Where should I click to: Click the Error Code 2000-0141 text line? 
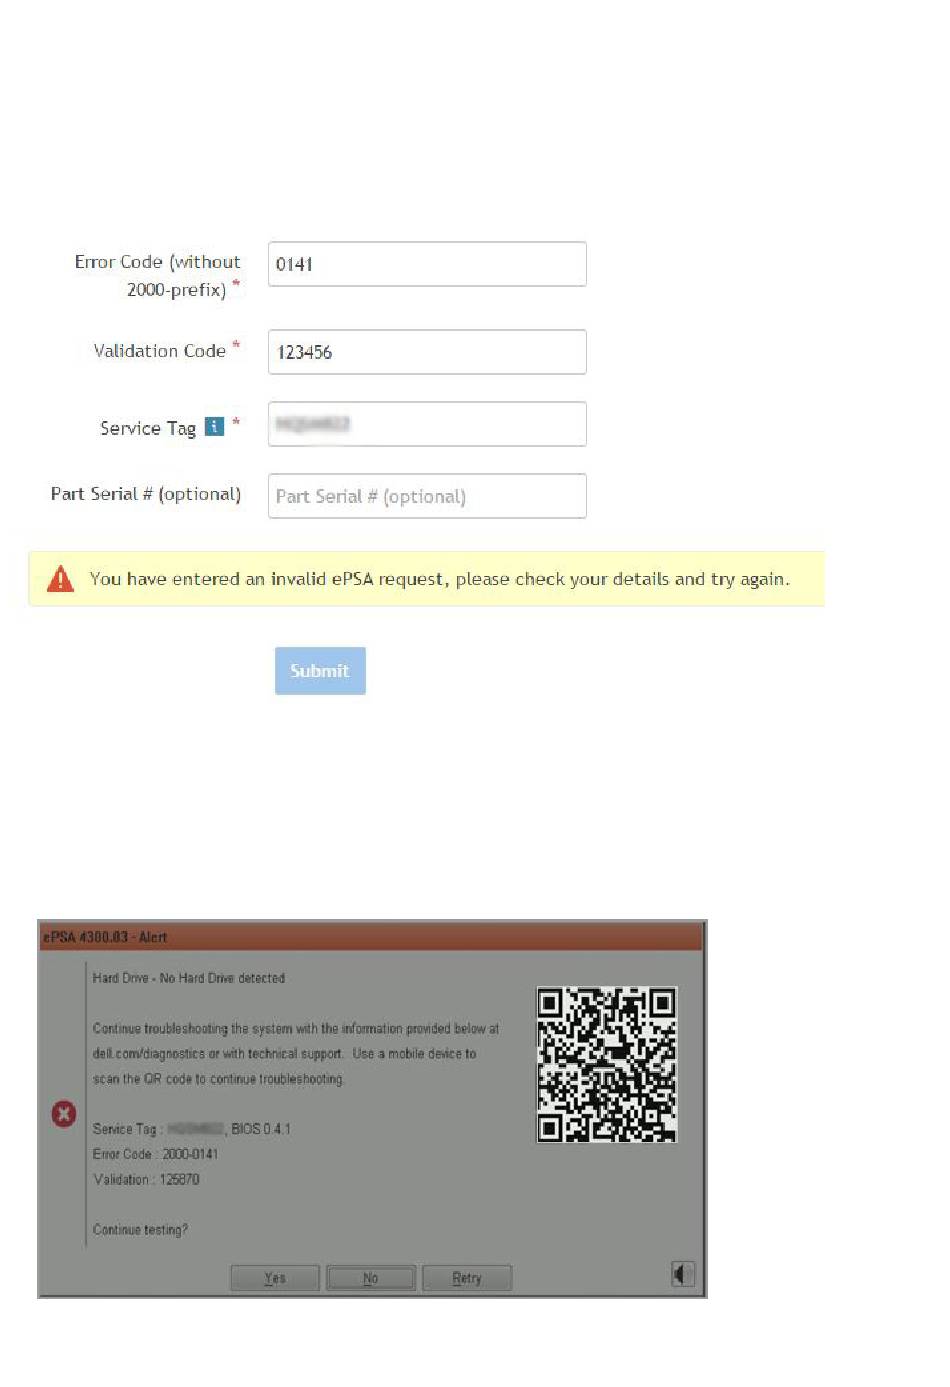coord(155,1154)
